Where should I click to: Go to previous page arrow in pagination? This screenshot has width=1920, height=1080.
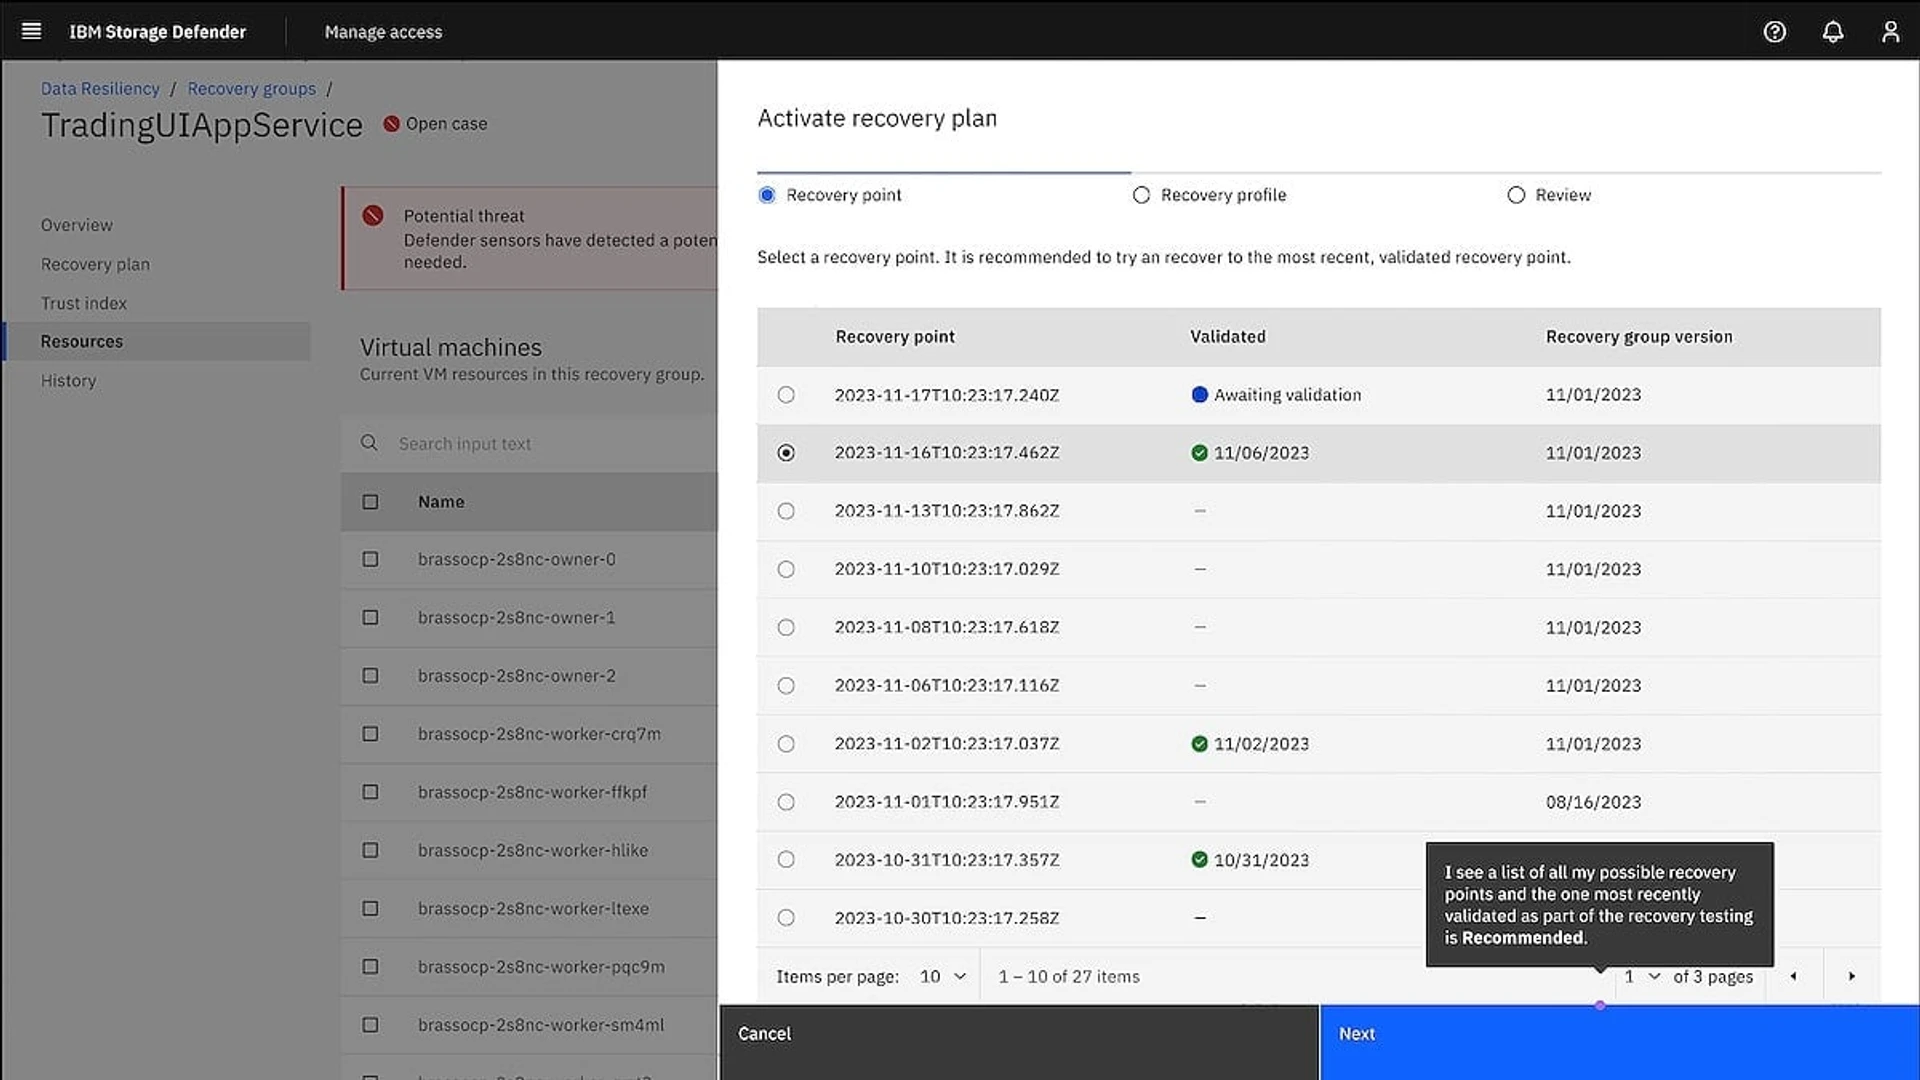[1793, 976]
